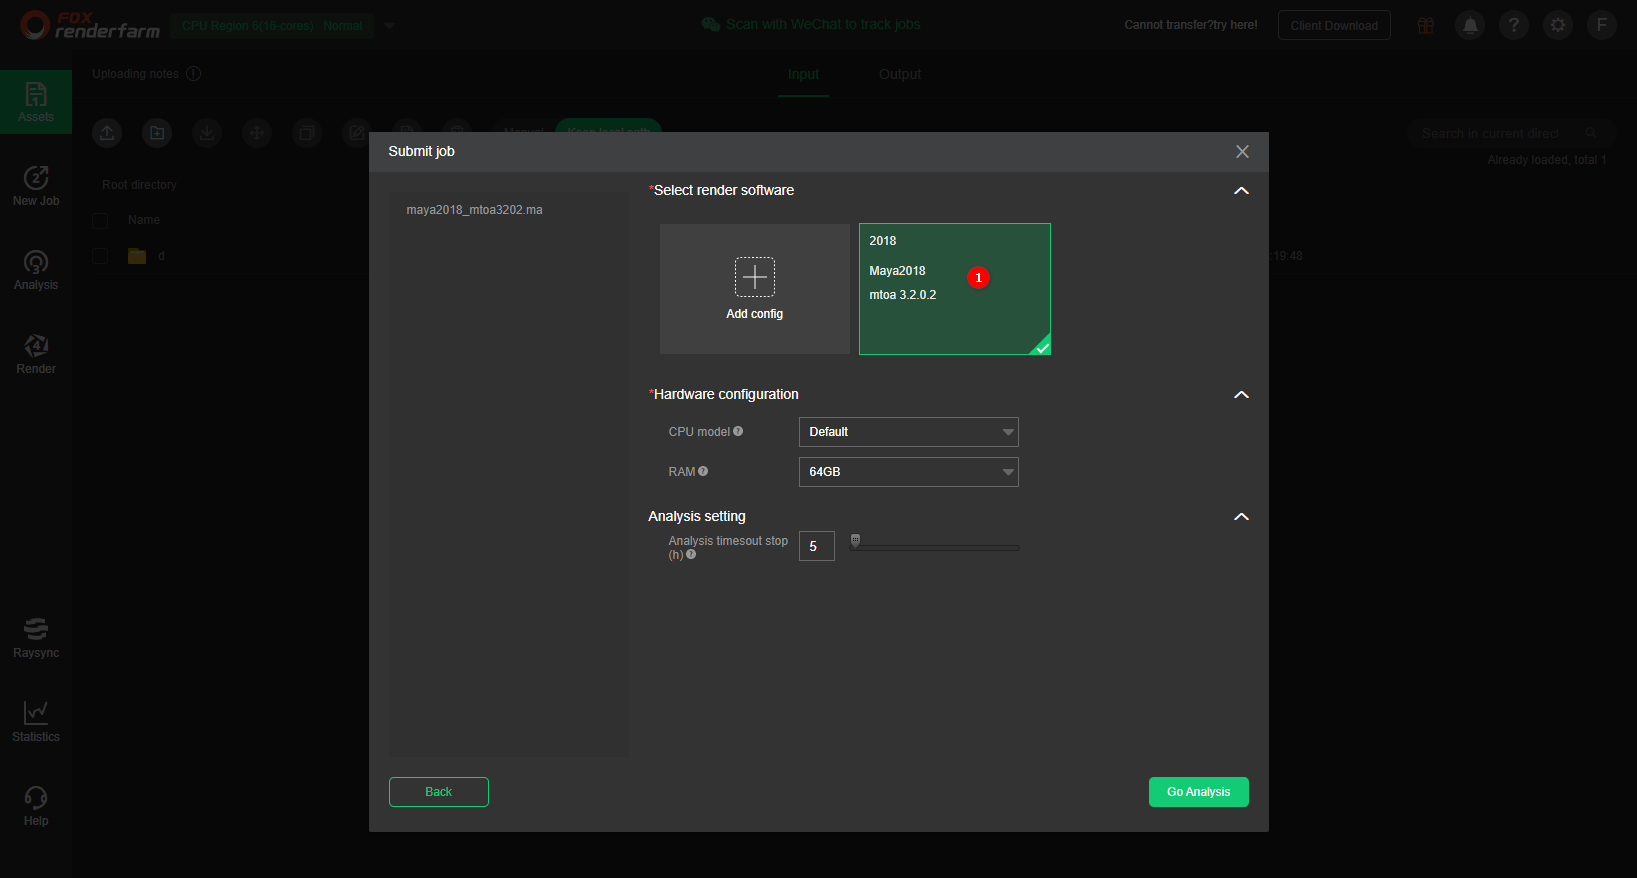
Task: Tick the checkbox for folder d
Action: pyautogui.click(x=100, y=256)
